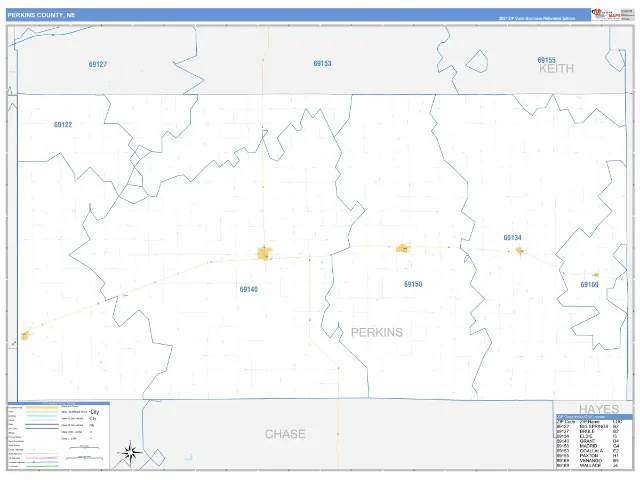This screenshot has height=480, width=640.
Task: Click the pink line swatch in legend
Action: pyautogui.click(x=42, y=458)
